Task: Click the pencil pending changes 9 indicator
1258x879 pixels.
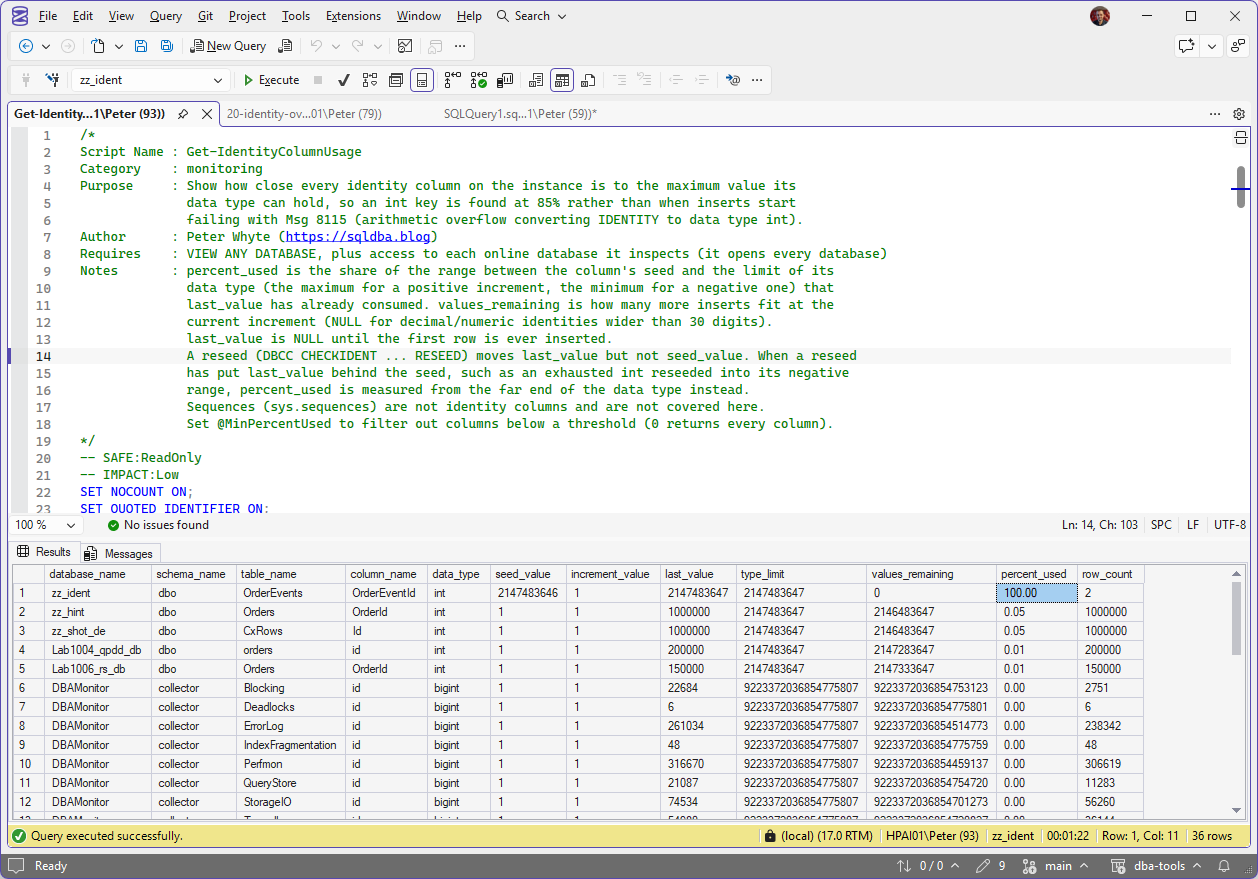Action: [x=989, y=866]
